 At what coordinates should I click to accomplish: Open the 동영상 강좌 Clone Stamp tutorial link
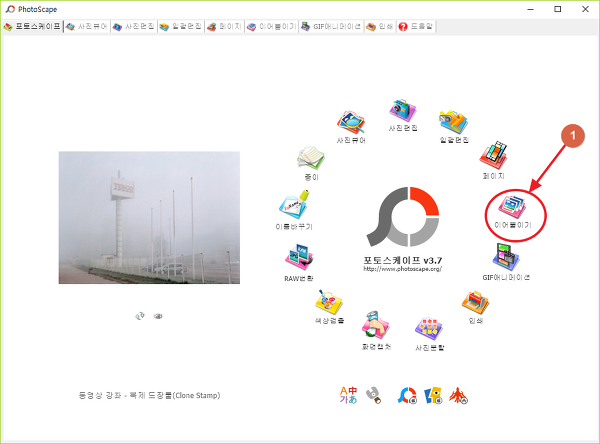coord(149,395)
